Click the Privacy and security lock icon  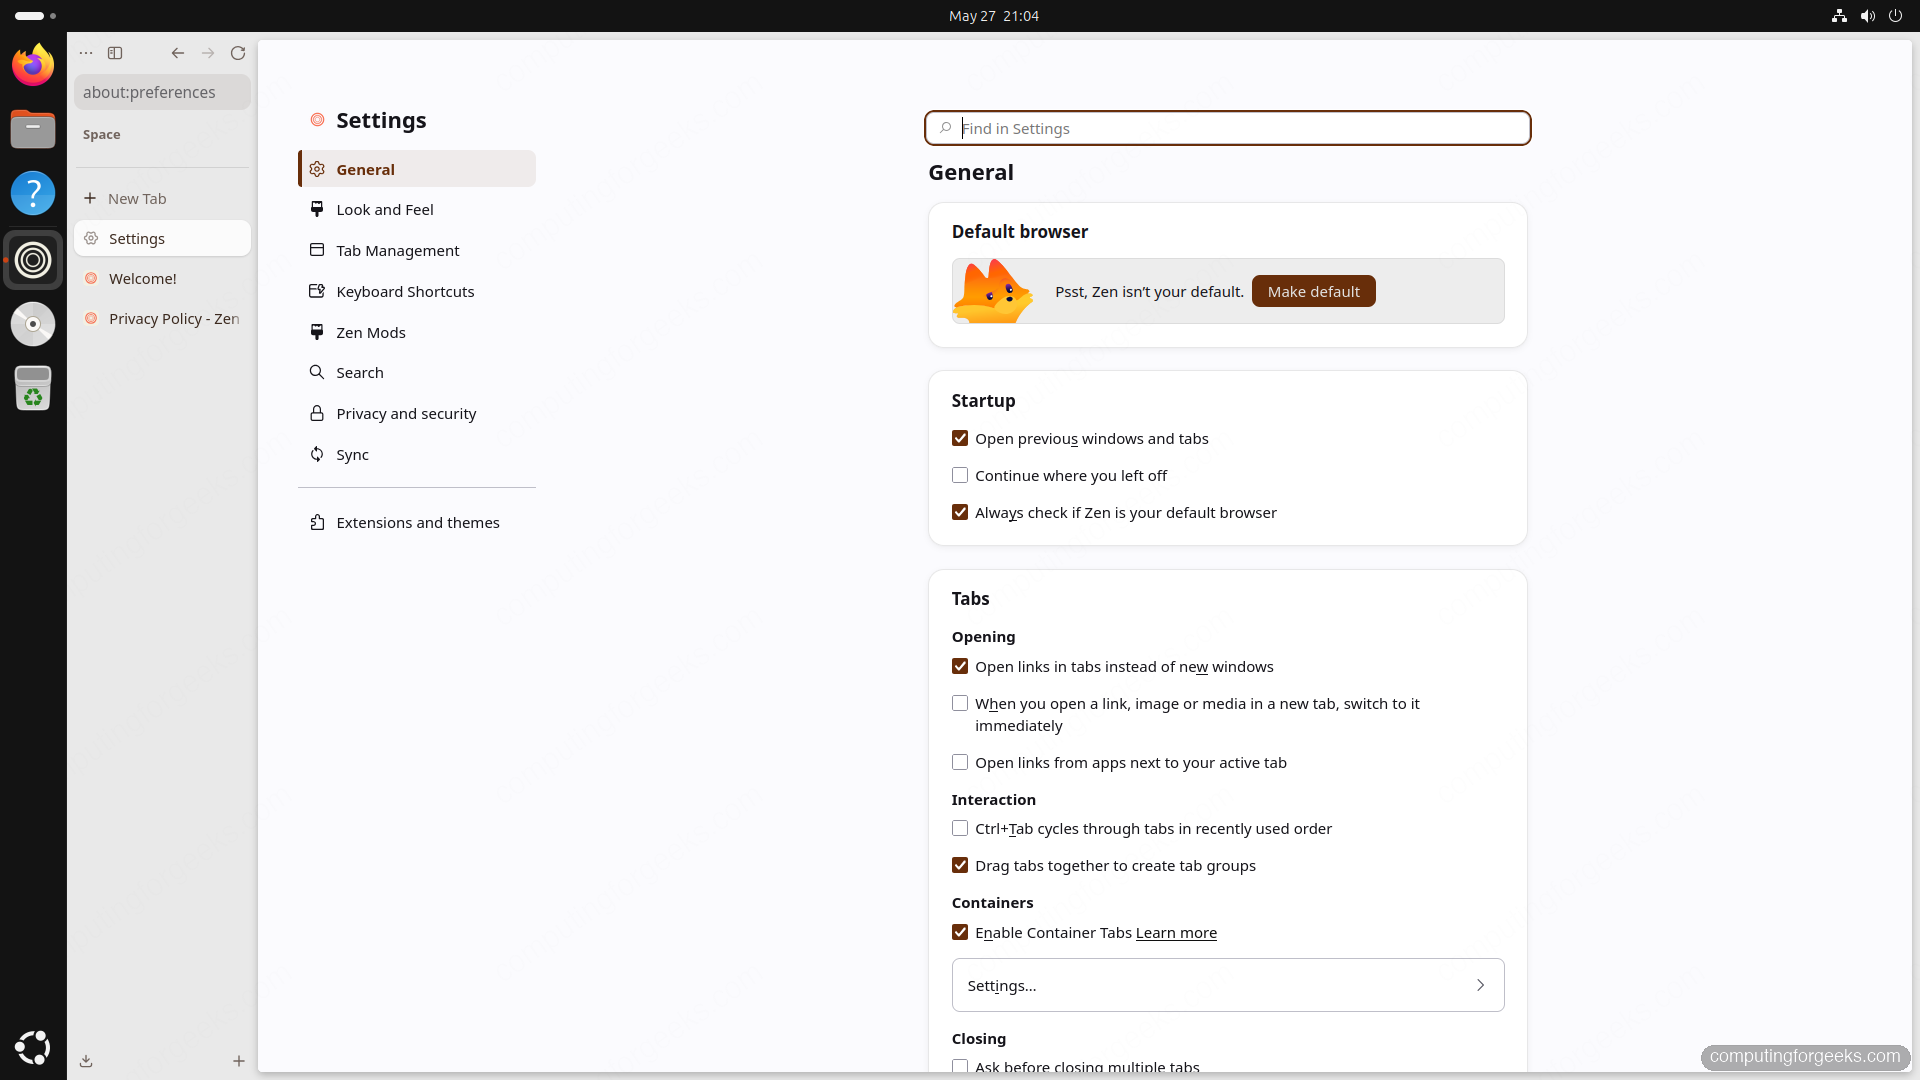point(317,413)
